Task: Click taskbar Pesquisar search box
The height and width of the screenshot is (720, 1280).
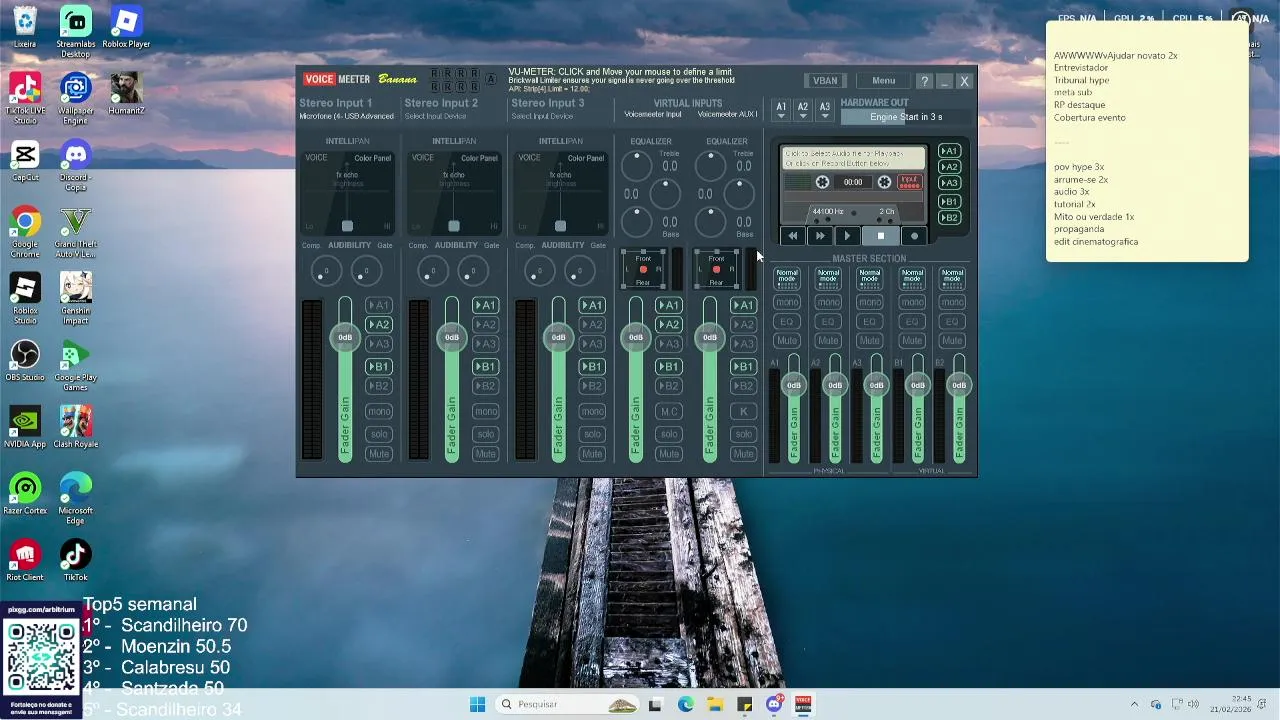Action: click(567, 704)
